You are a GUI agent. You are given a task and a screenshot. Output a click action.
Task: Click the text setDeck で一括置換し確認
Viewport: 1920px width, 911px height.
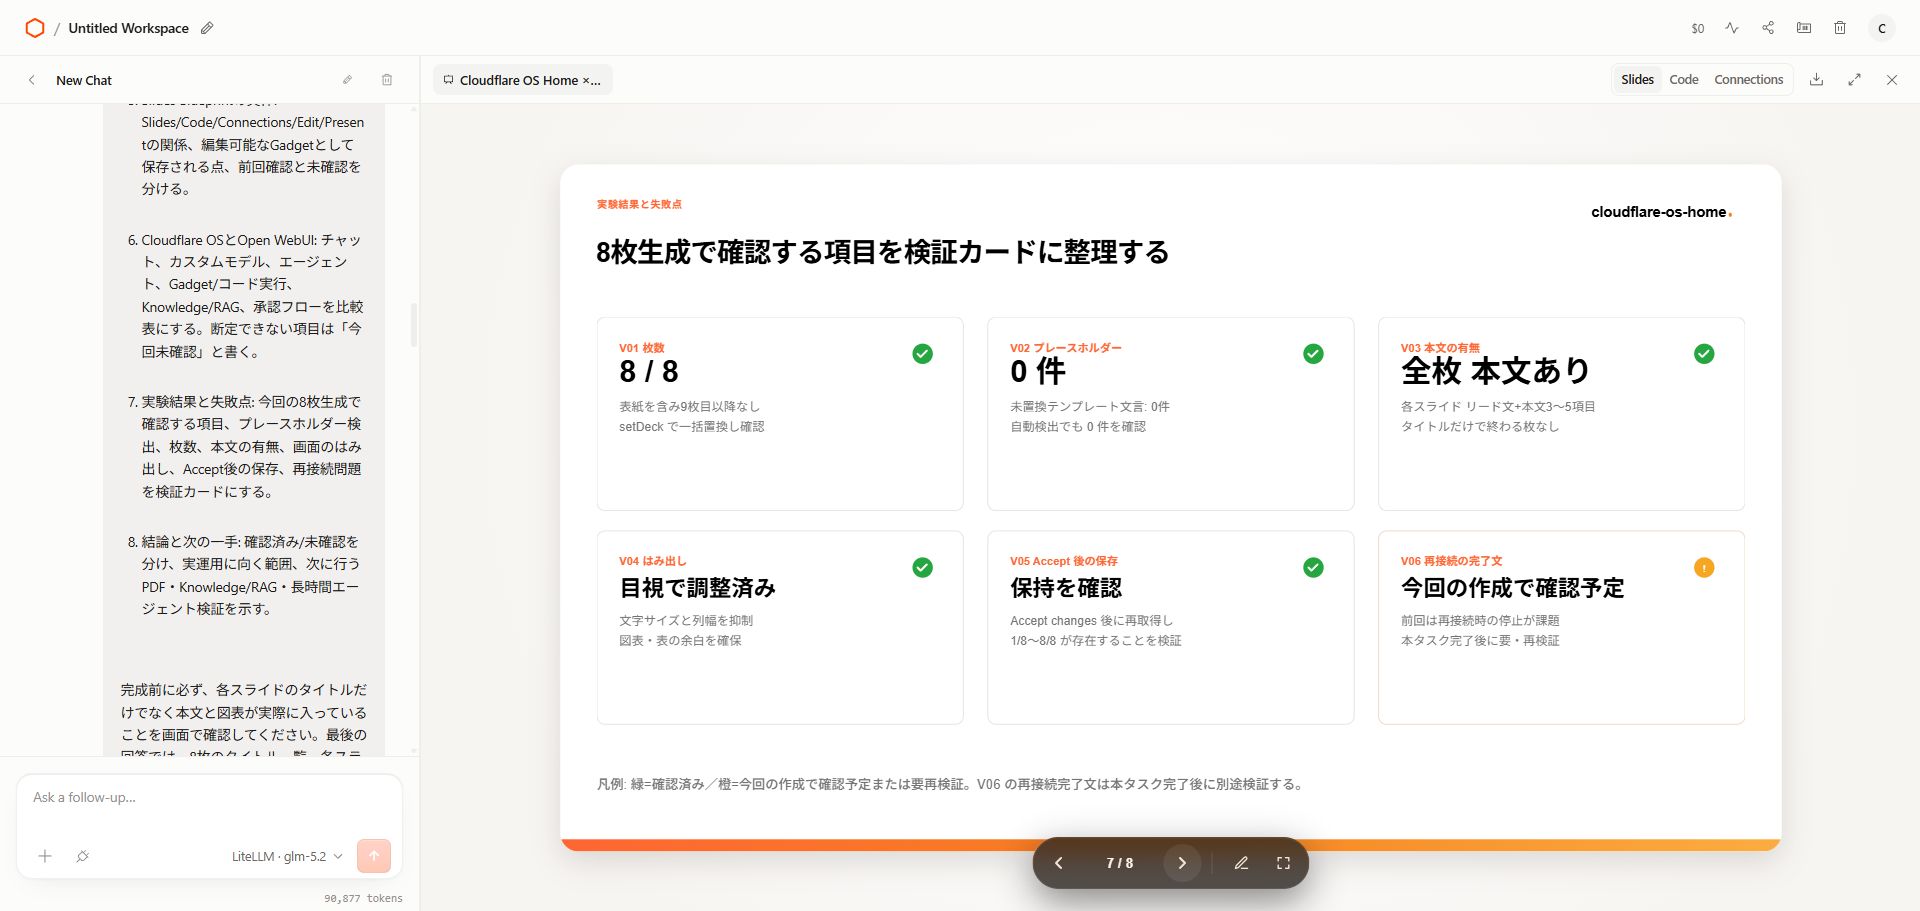pyautogui.click(x=692, y=427)
